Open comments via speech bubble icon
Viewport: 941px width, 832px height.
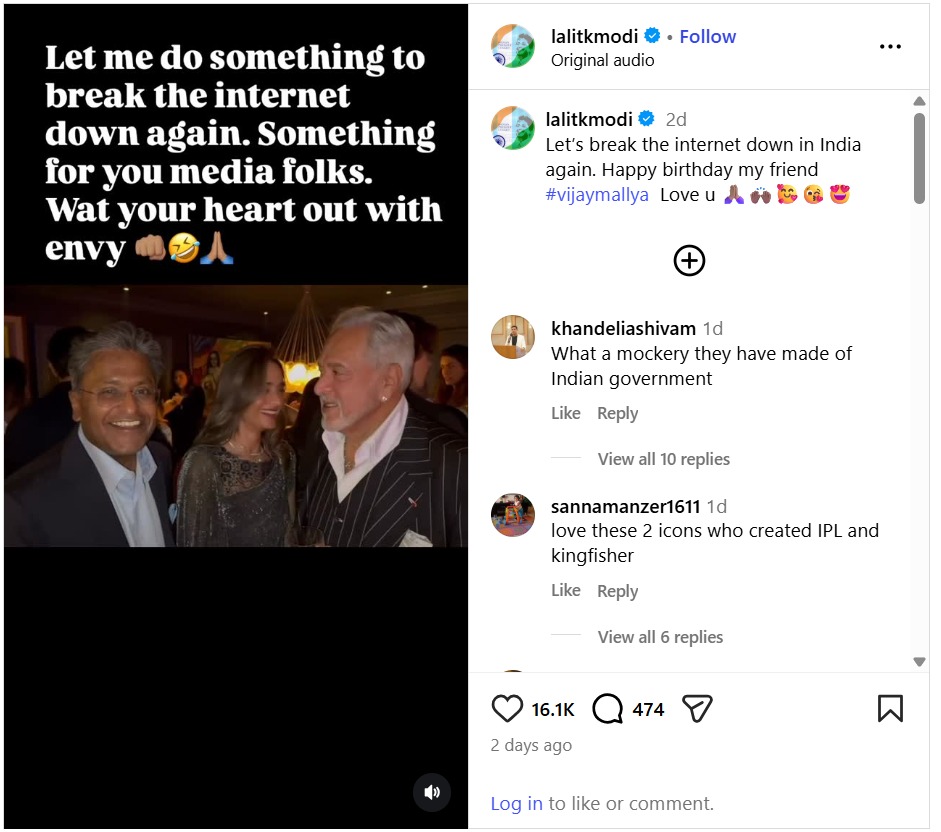coord(608,709)
